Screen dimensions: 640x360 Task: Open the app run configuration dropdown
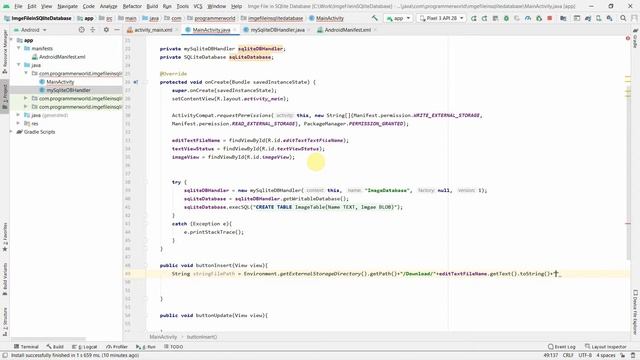398,18
